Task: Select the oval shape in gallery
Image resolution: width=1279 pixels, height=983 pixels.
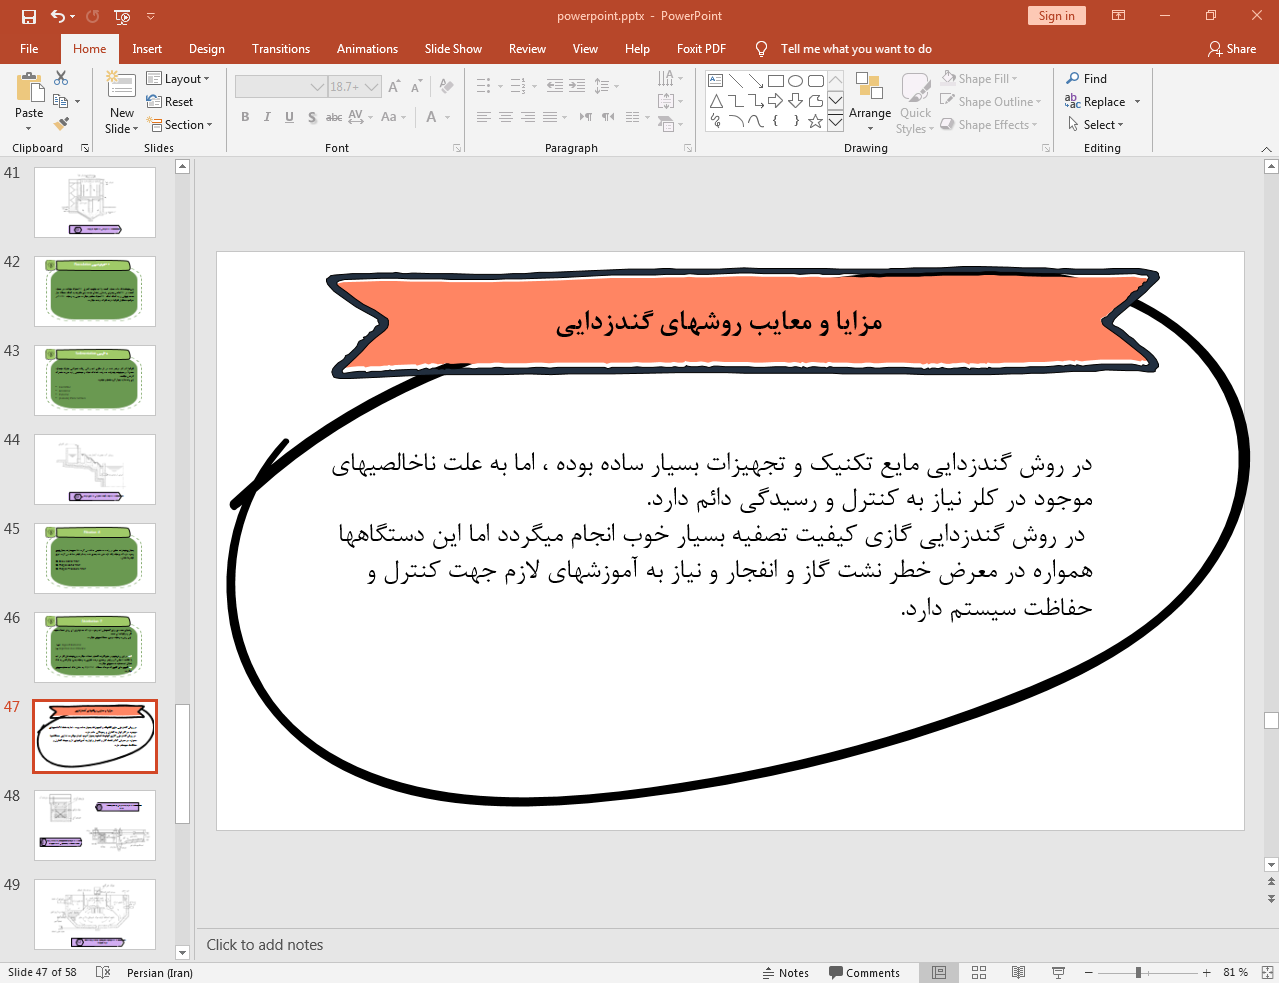Action: click(x=795, y=81)
